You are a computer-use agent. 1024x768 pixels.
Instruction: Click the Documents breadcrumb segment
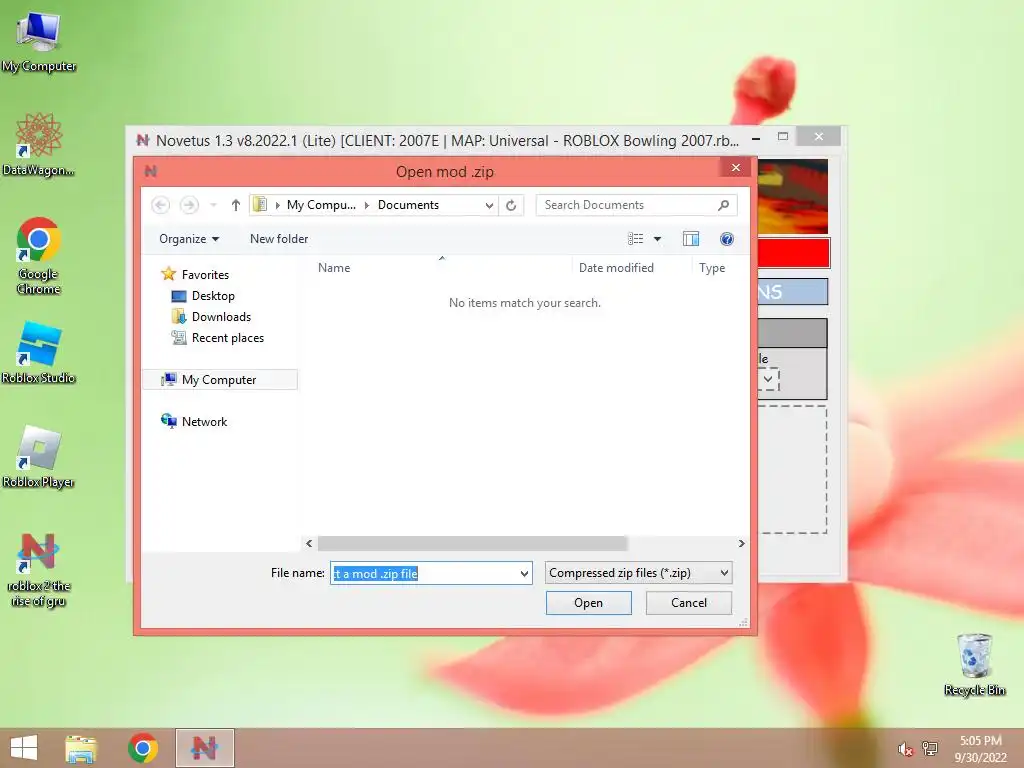408,205
